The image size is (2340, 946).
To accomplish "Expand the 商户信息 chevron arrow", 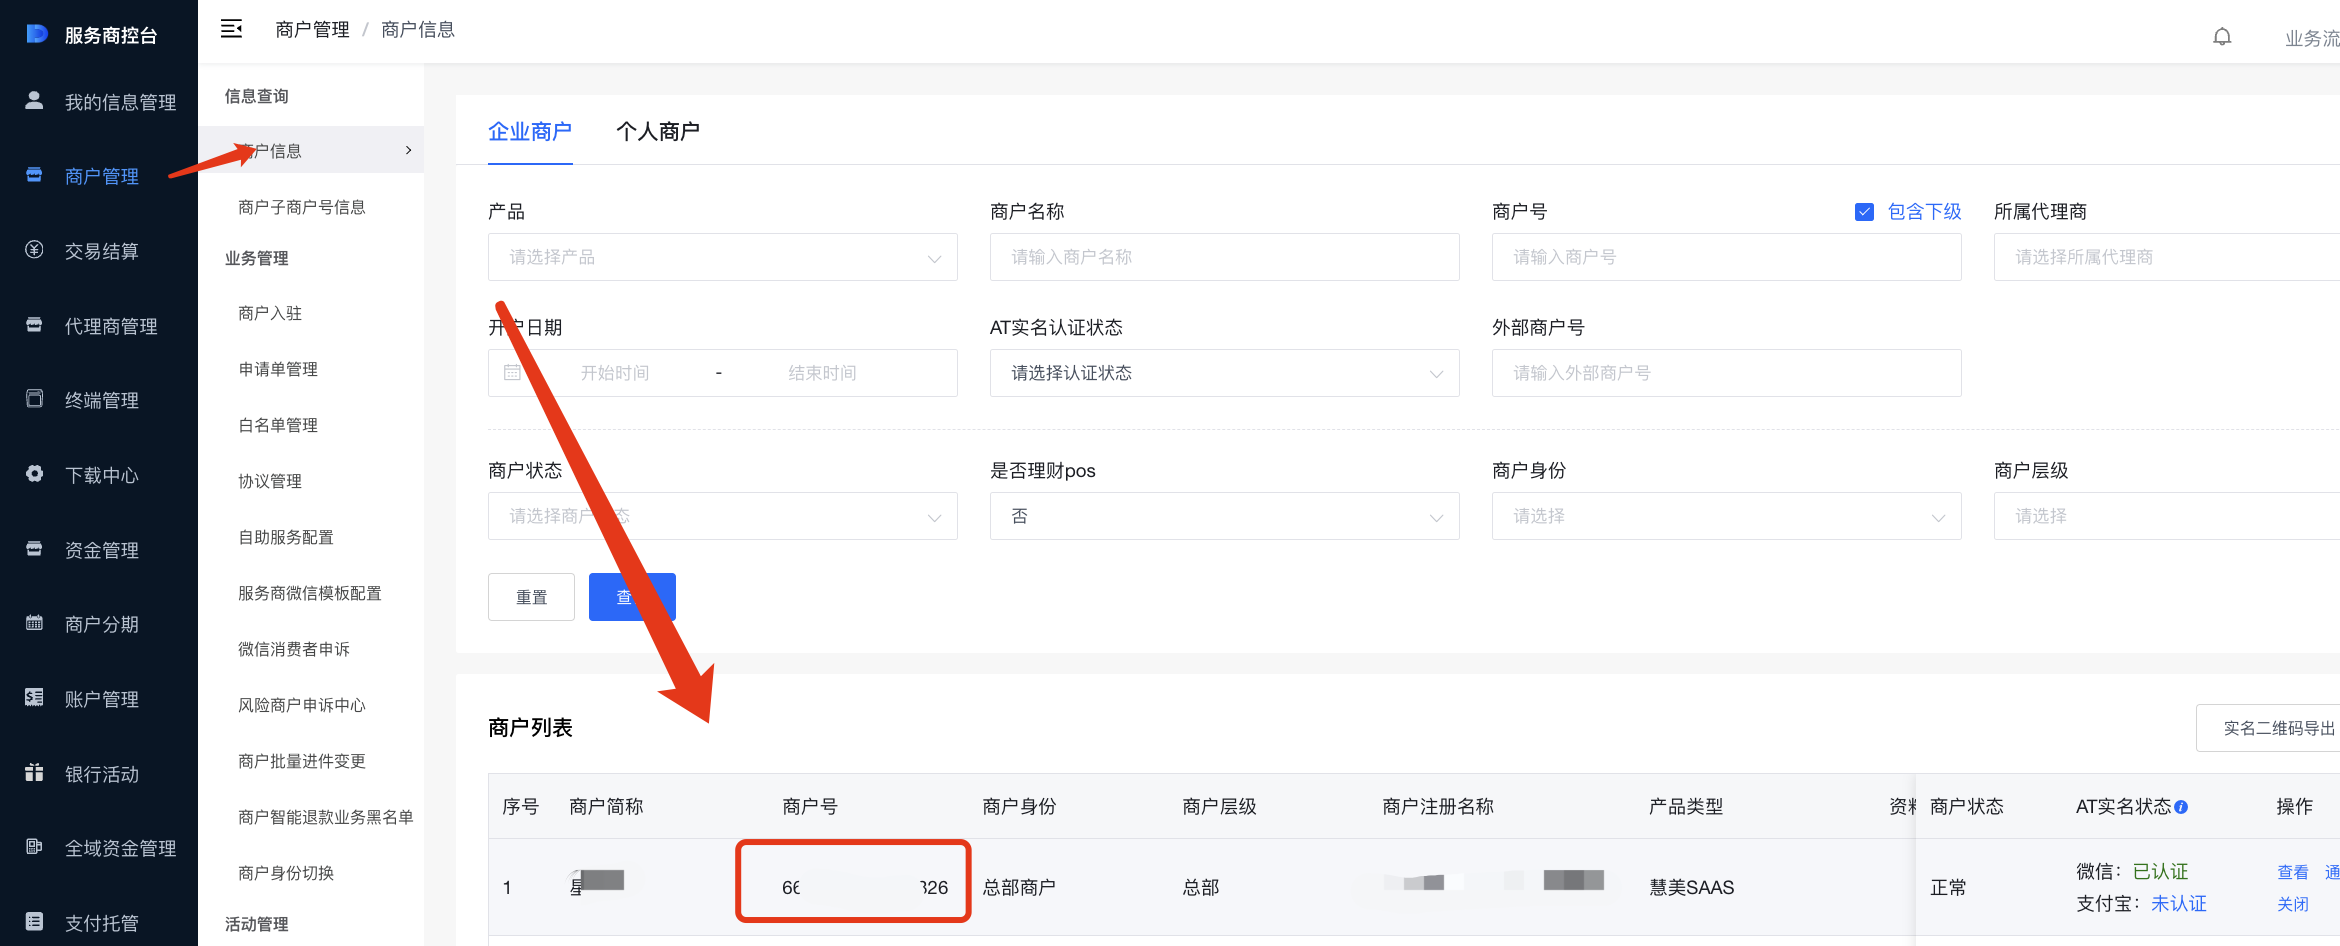I will pyautogui.click(x=408, y=150).
